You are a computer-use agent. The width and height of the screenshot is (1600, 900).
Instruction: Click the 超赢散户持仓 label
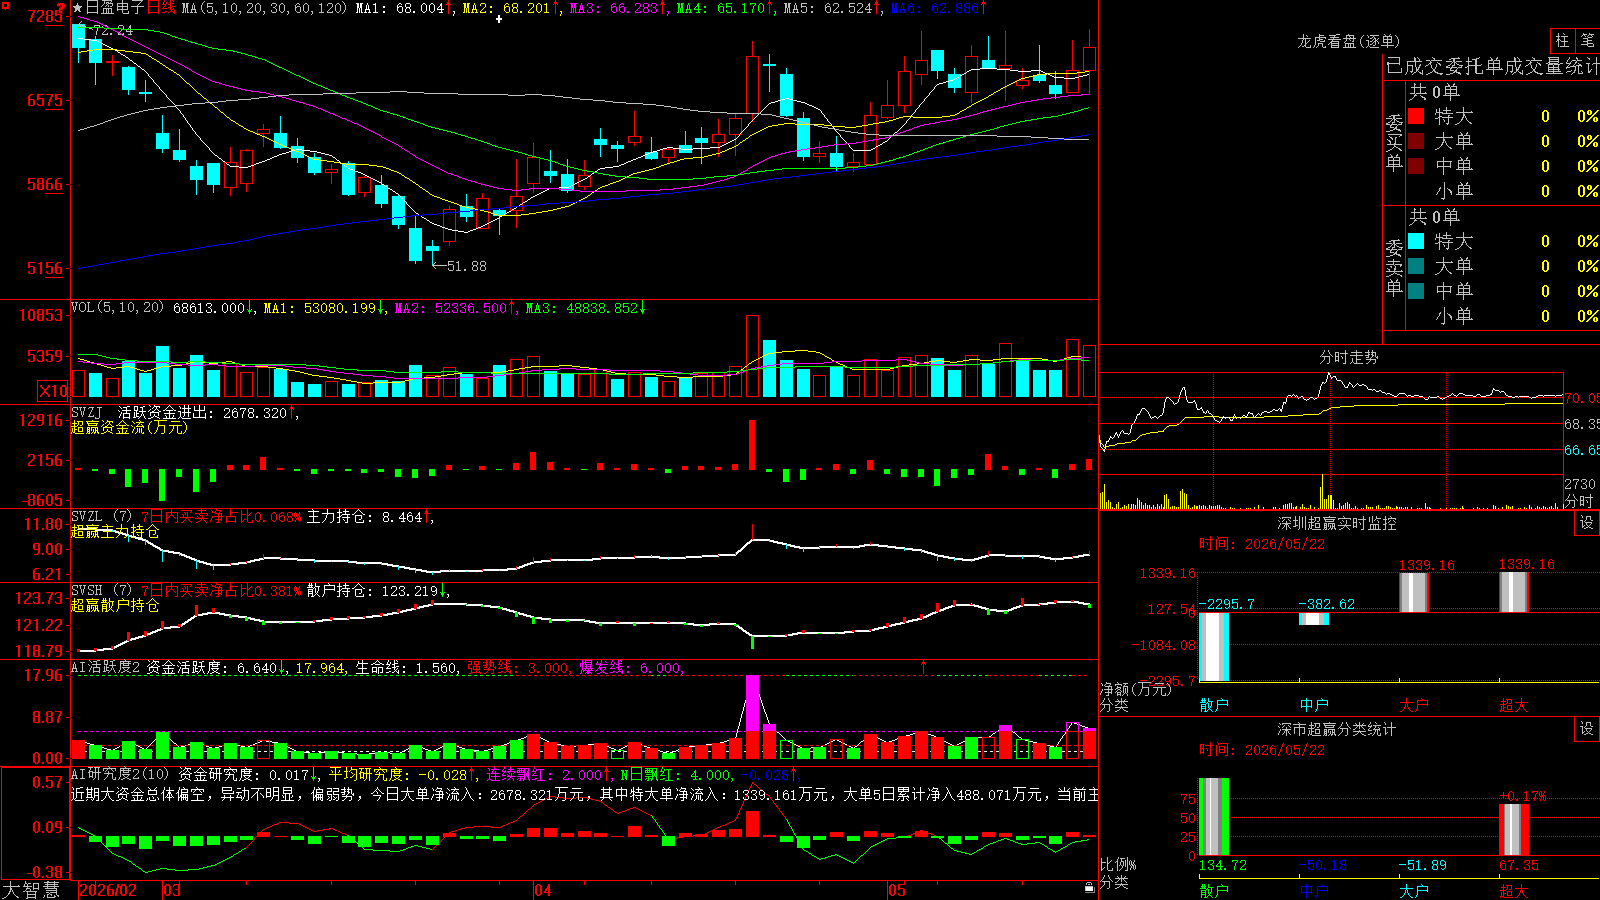point(115,605)
